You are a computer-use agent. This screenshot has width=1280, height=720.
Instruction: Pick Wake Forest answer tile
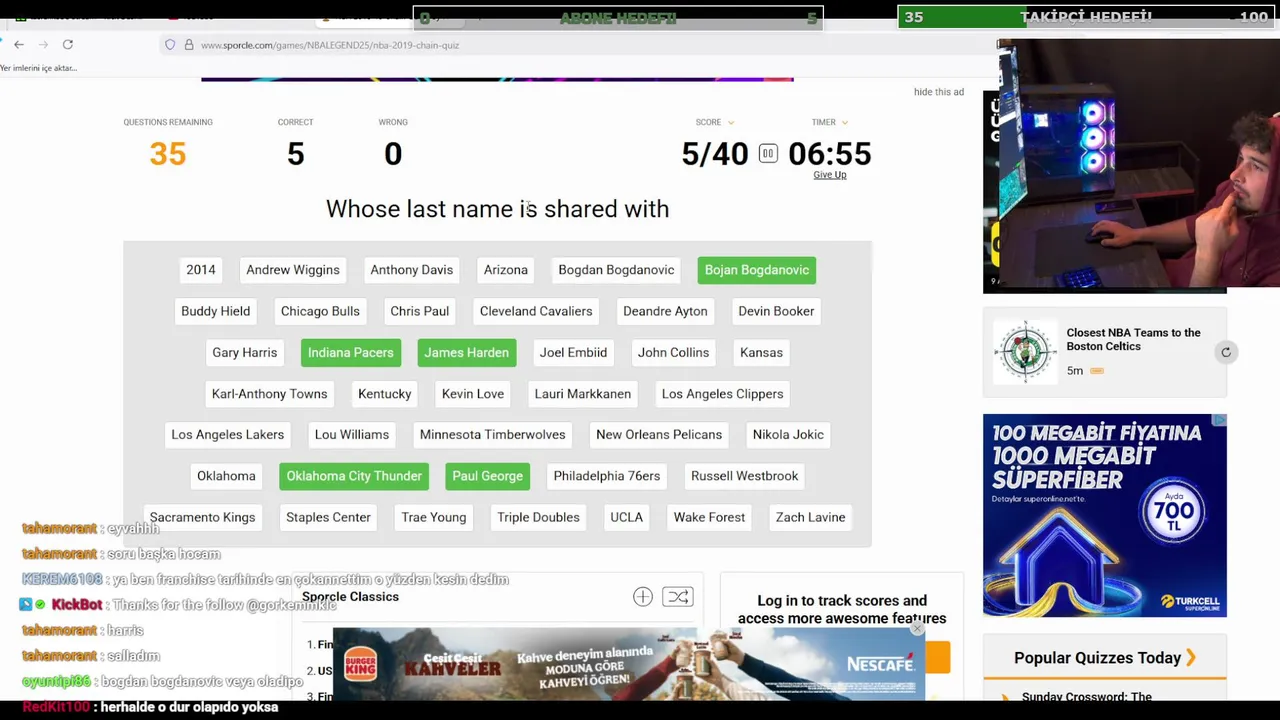[709, 517]
